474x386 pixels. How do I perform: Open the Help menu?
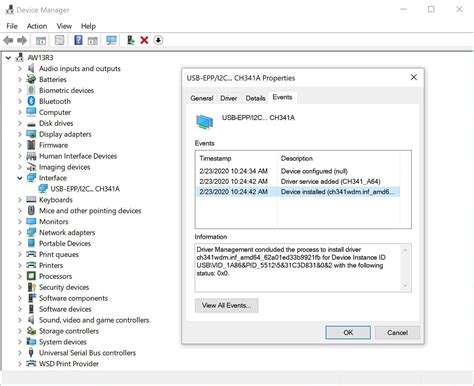(88, 26)
